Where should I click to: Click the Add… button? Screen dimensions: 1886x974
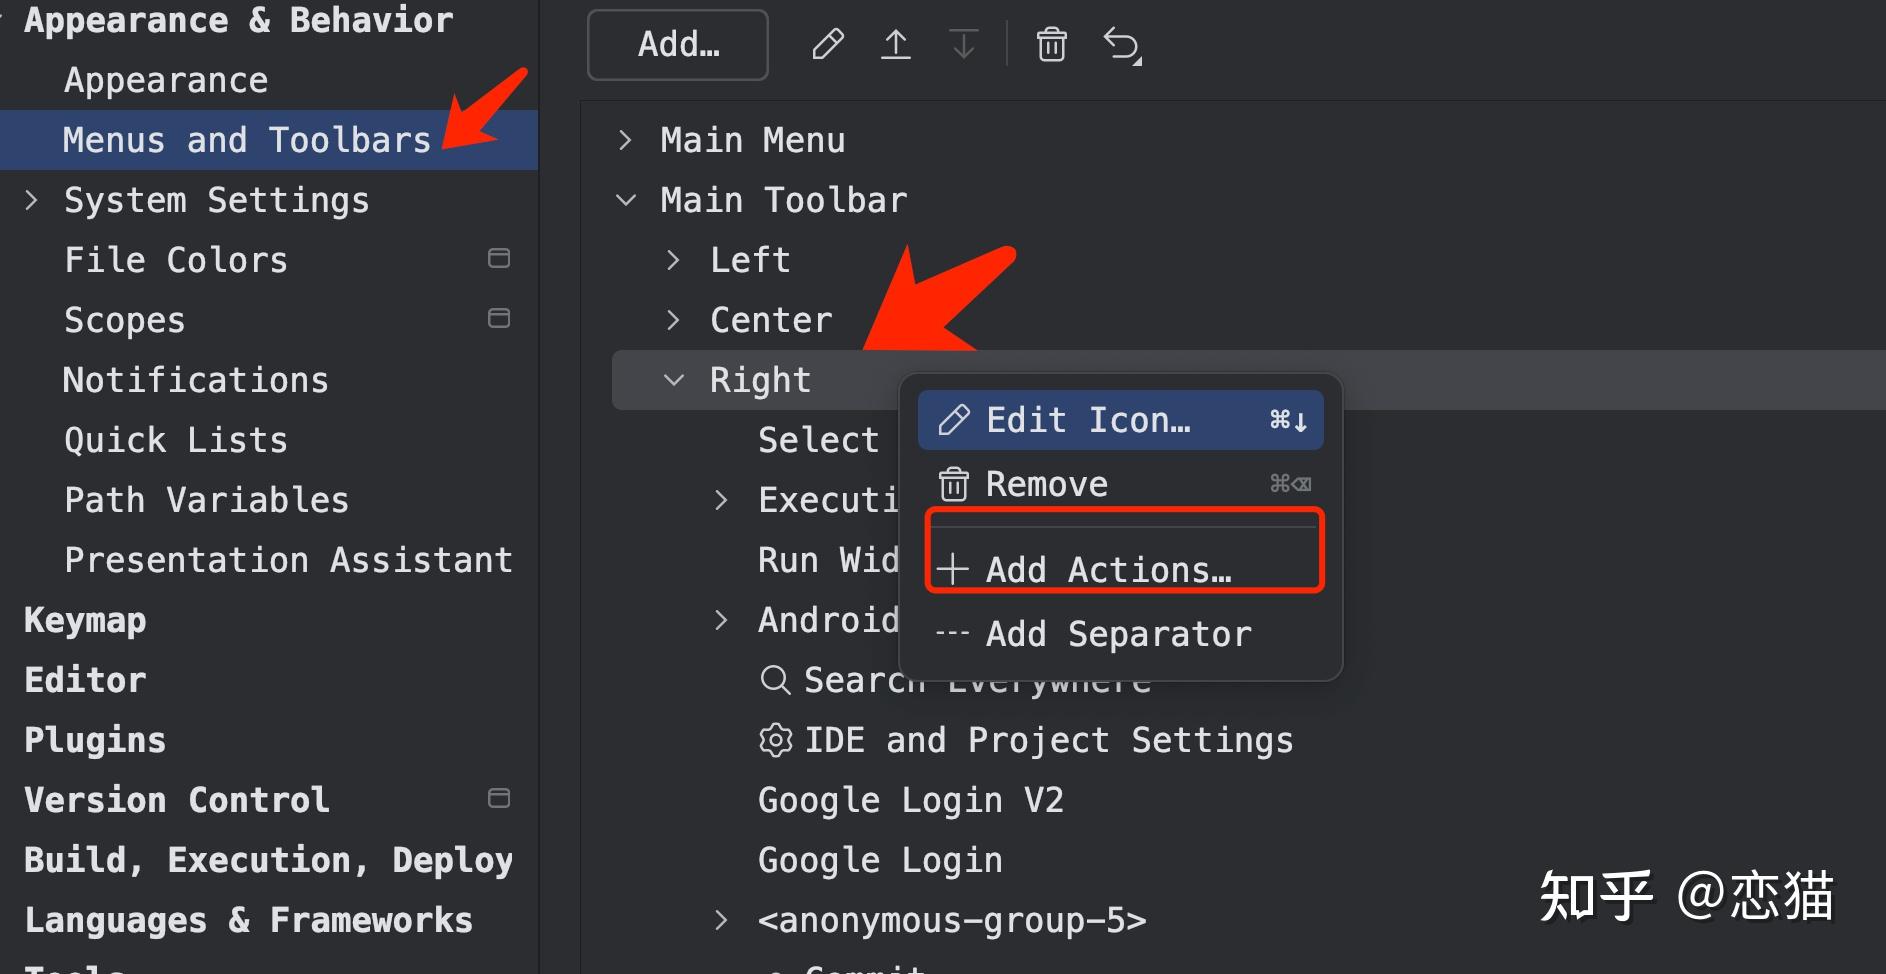[677, 44]
